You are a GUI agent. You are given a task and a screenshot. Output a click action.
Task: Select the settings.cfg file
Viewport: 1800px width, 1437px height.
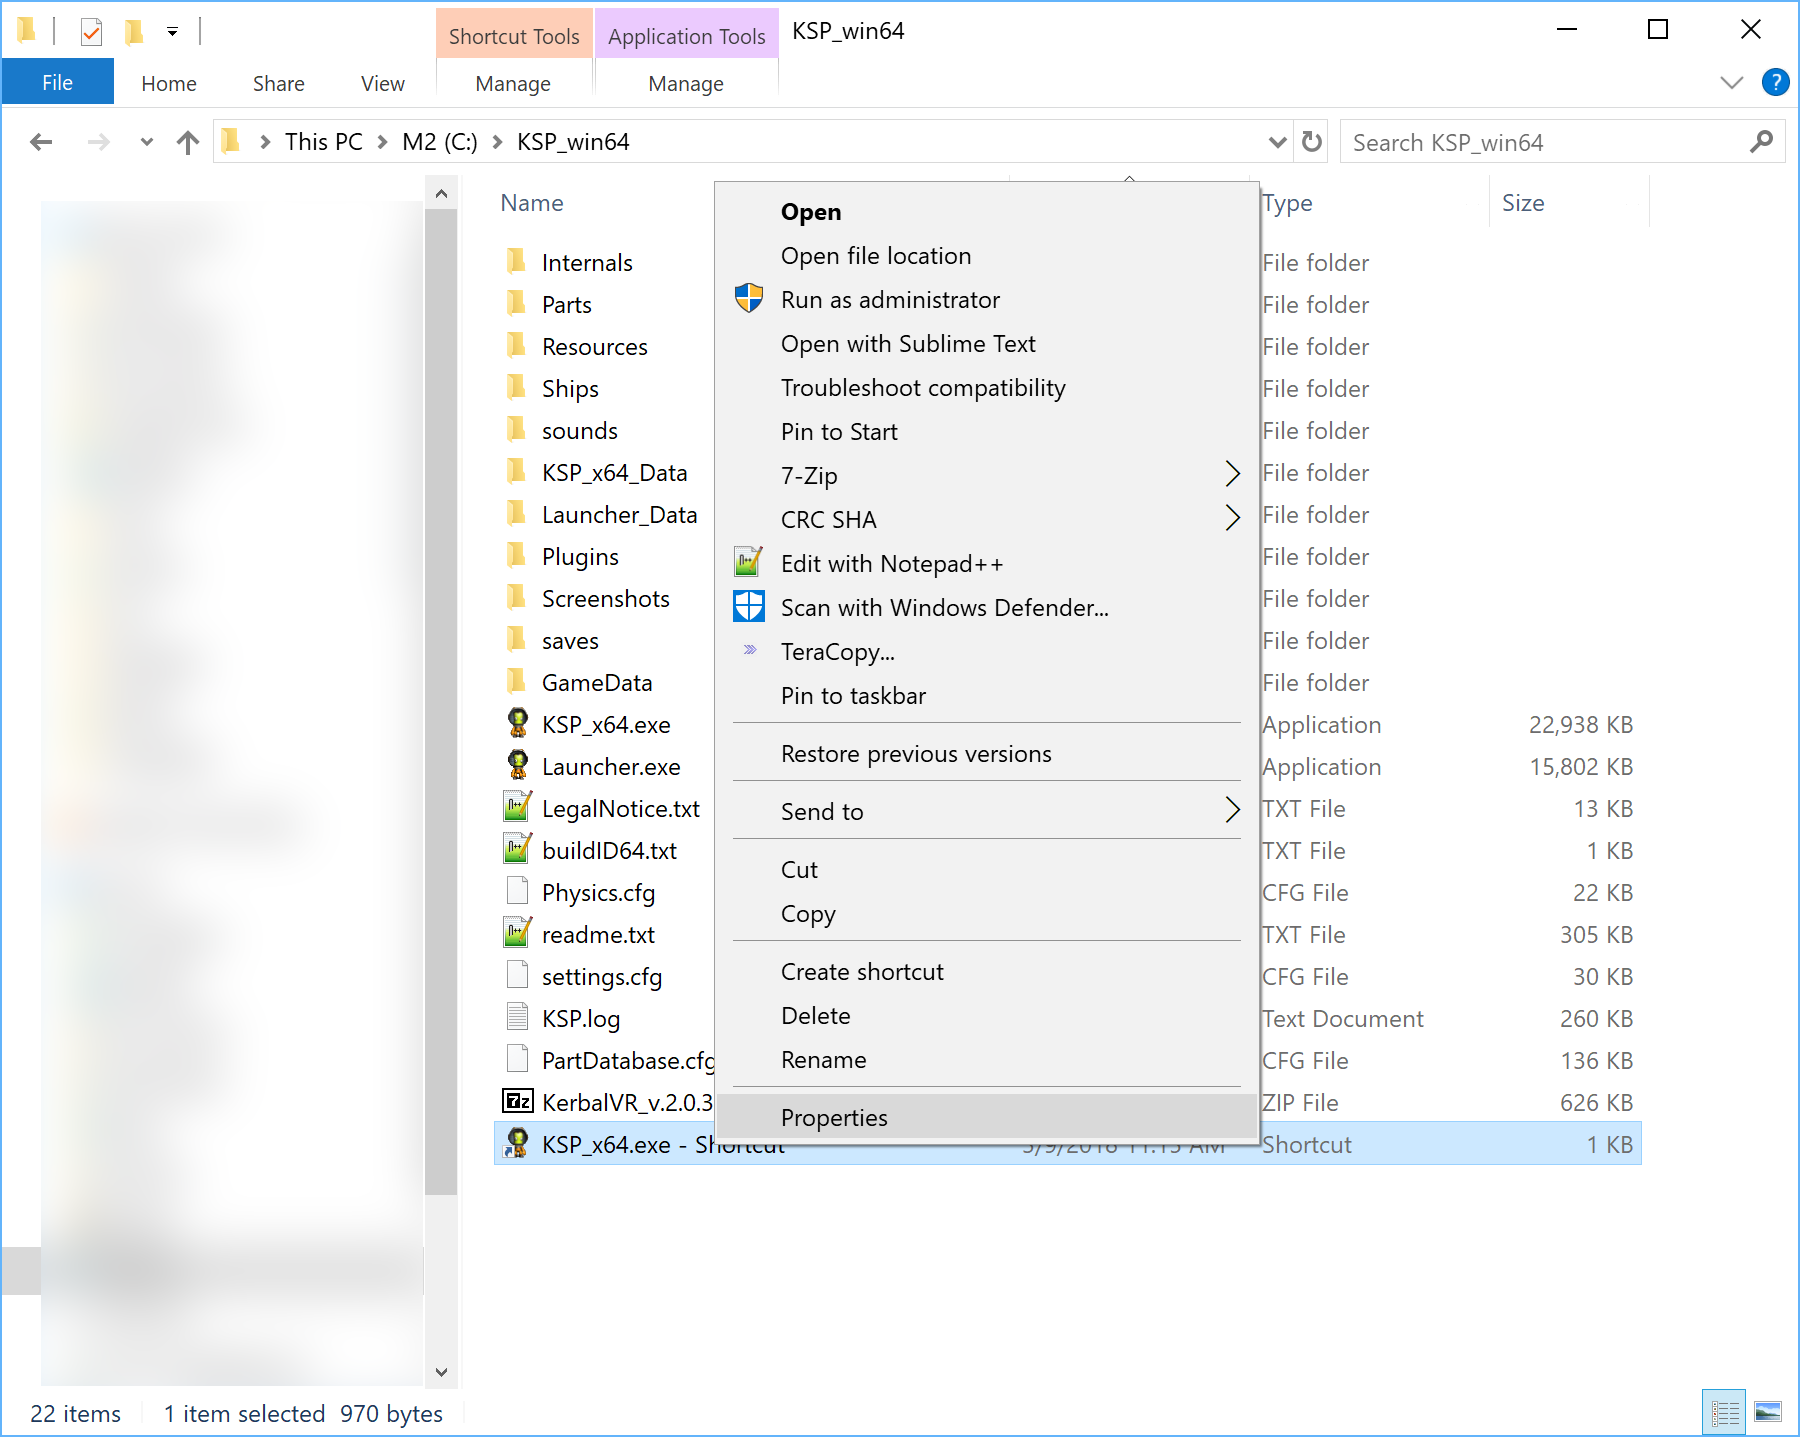pyautogui.click(x=602, y=976)
